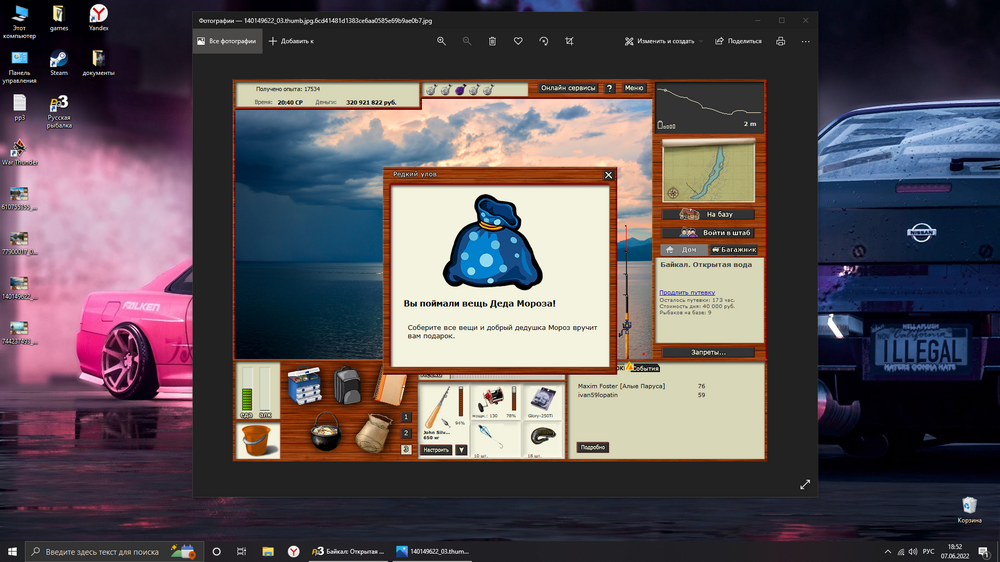Open the three-dots more options menu
The image size is (1000, 562).
pyautogui.click(x=805, y=41)
